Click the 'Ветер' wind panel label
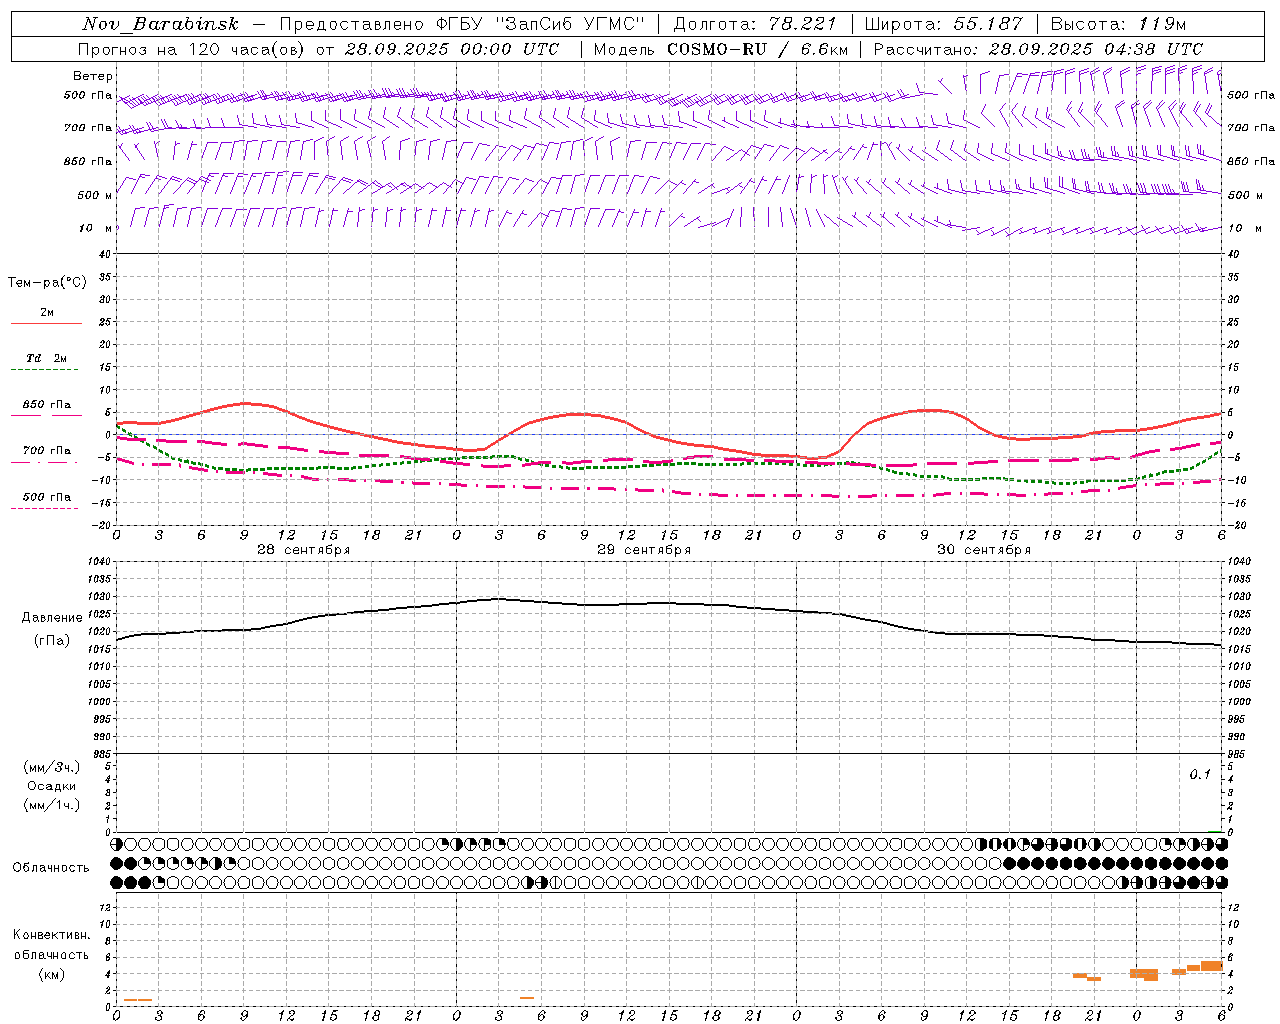 click(93, 76)
